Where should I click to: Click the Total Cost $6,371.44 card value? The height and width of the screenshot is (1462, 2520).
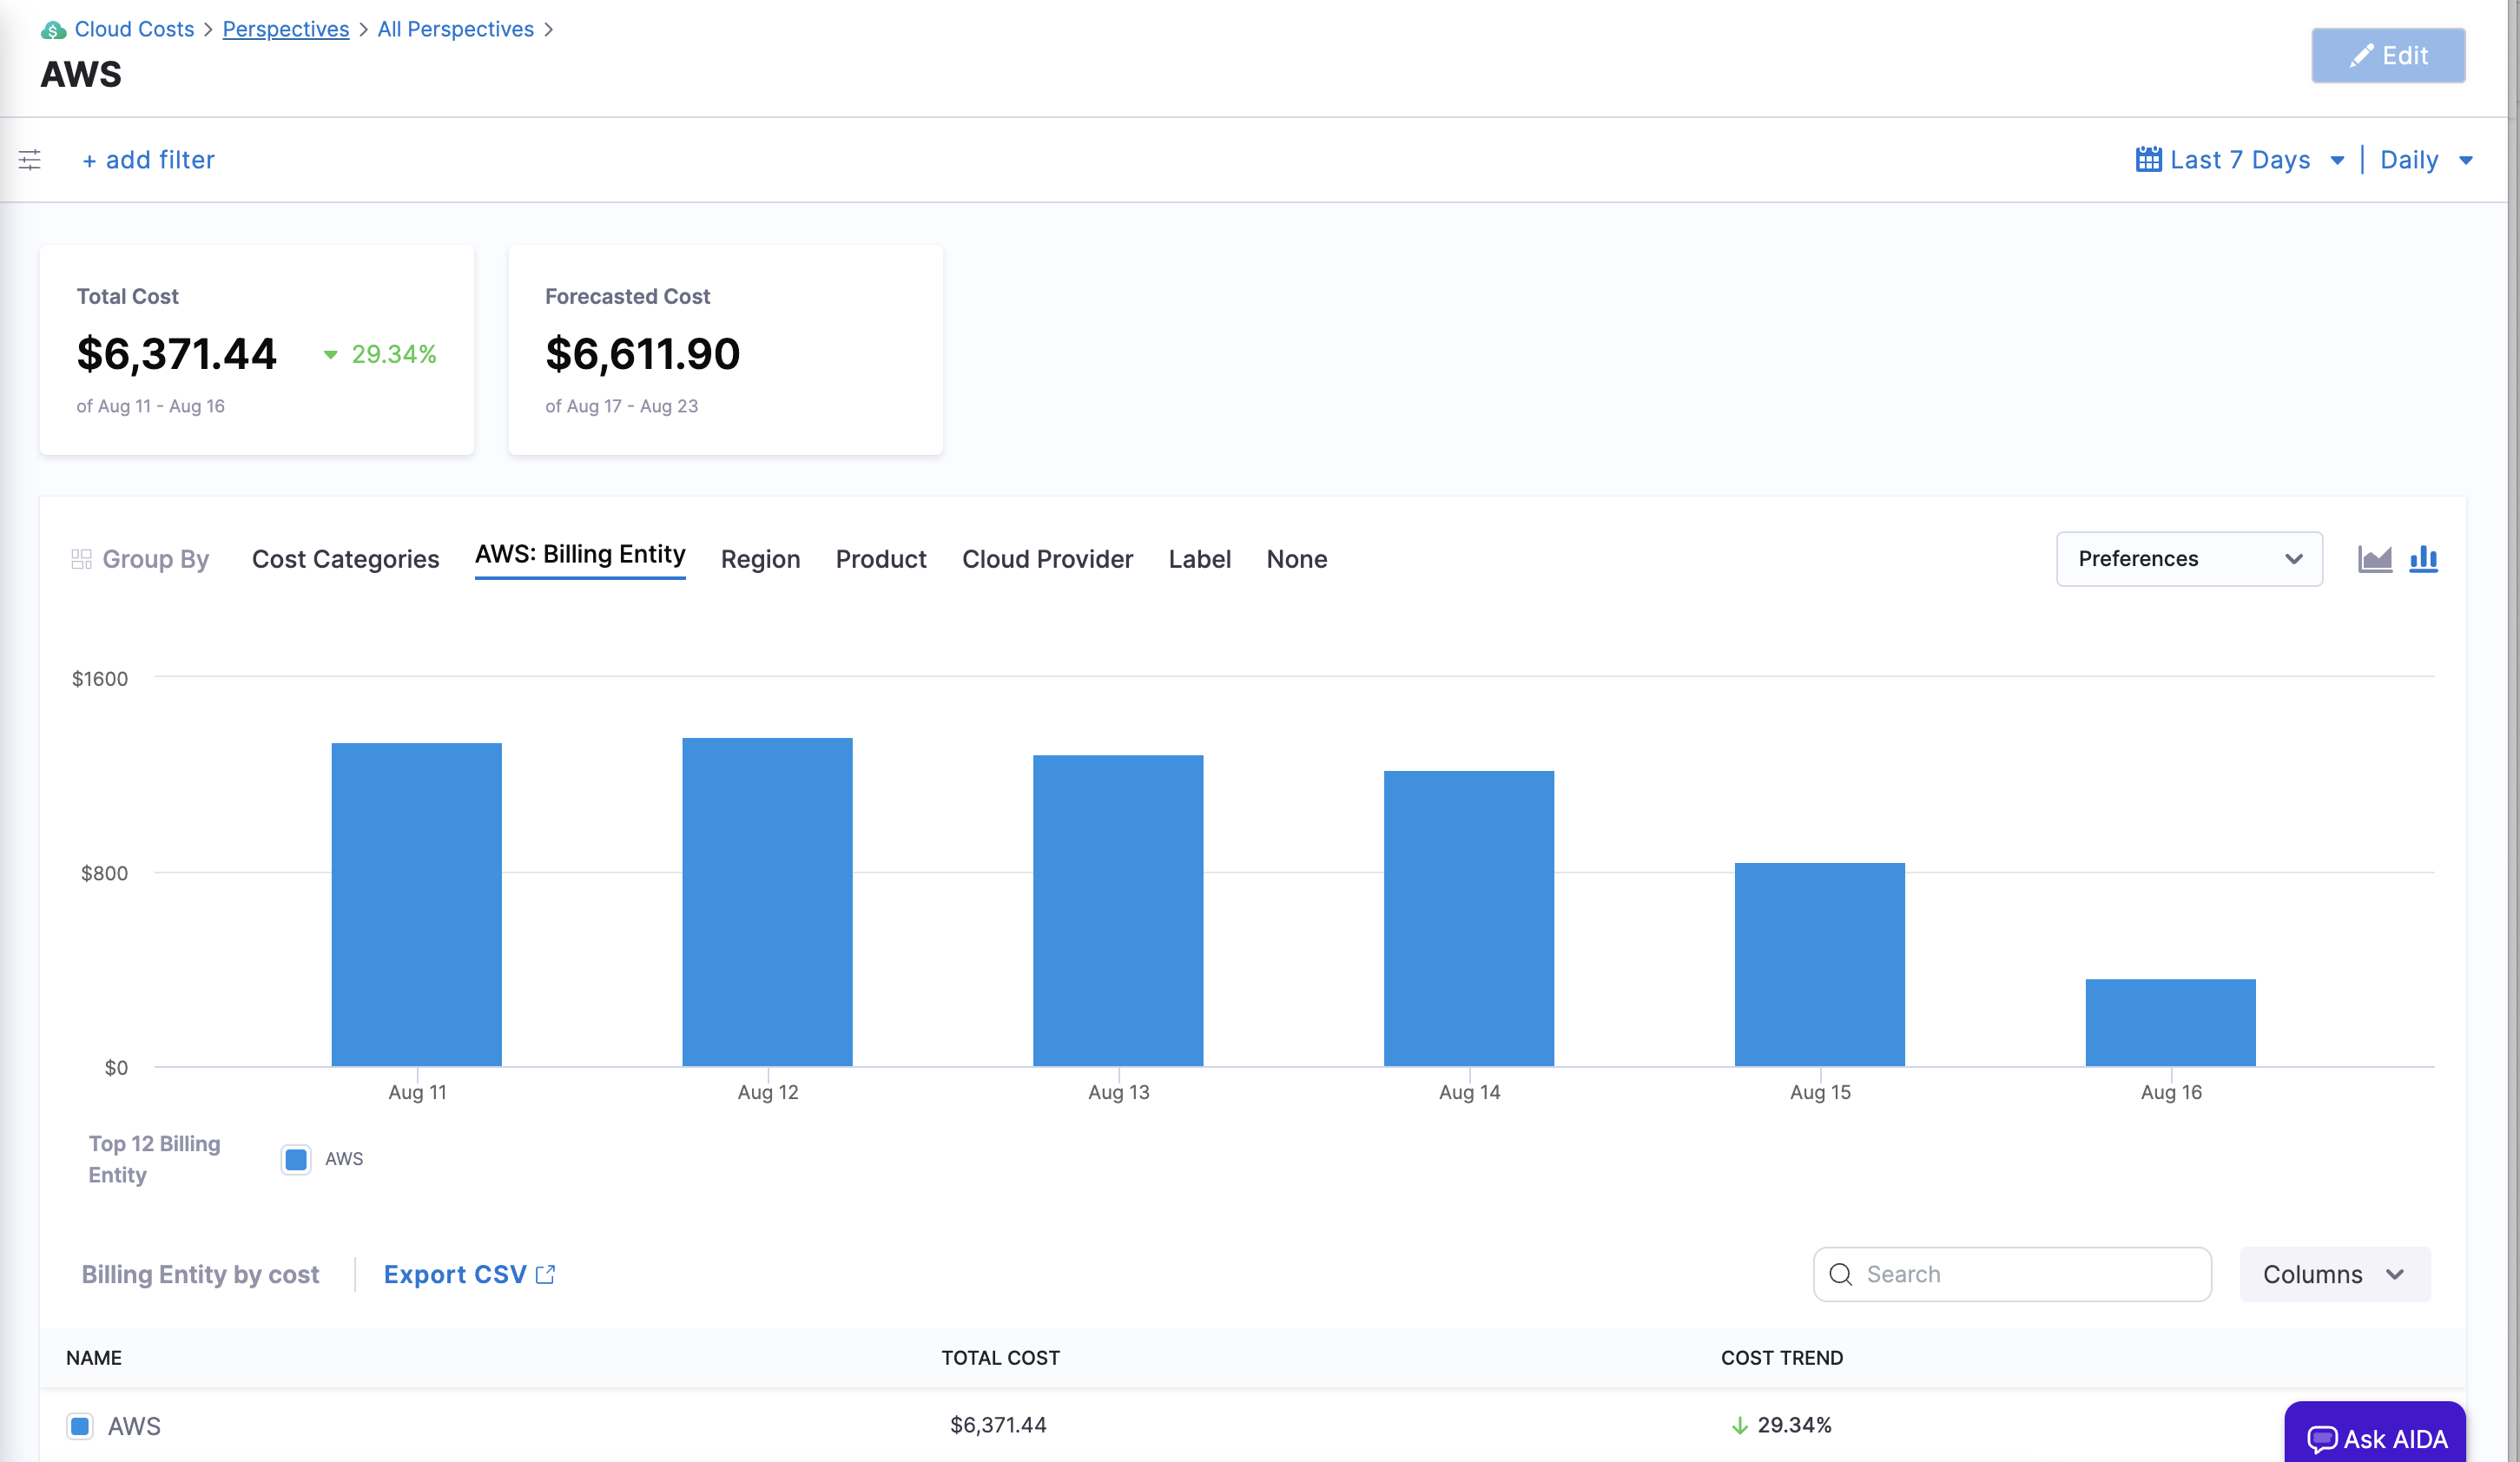coord(176,354)
